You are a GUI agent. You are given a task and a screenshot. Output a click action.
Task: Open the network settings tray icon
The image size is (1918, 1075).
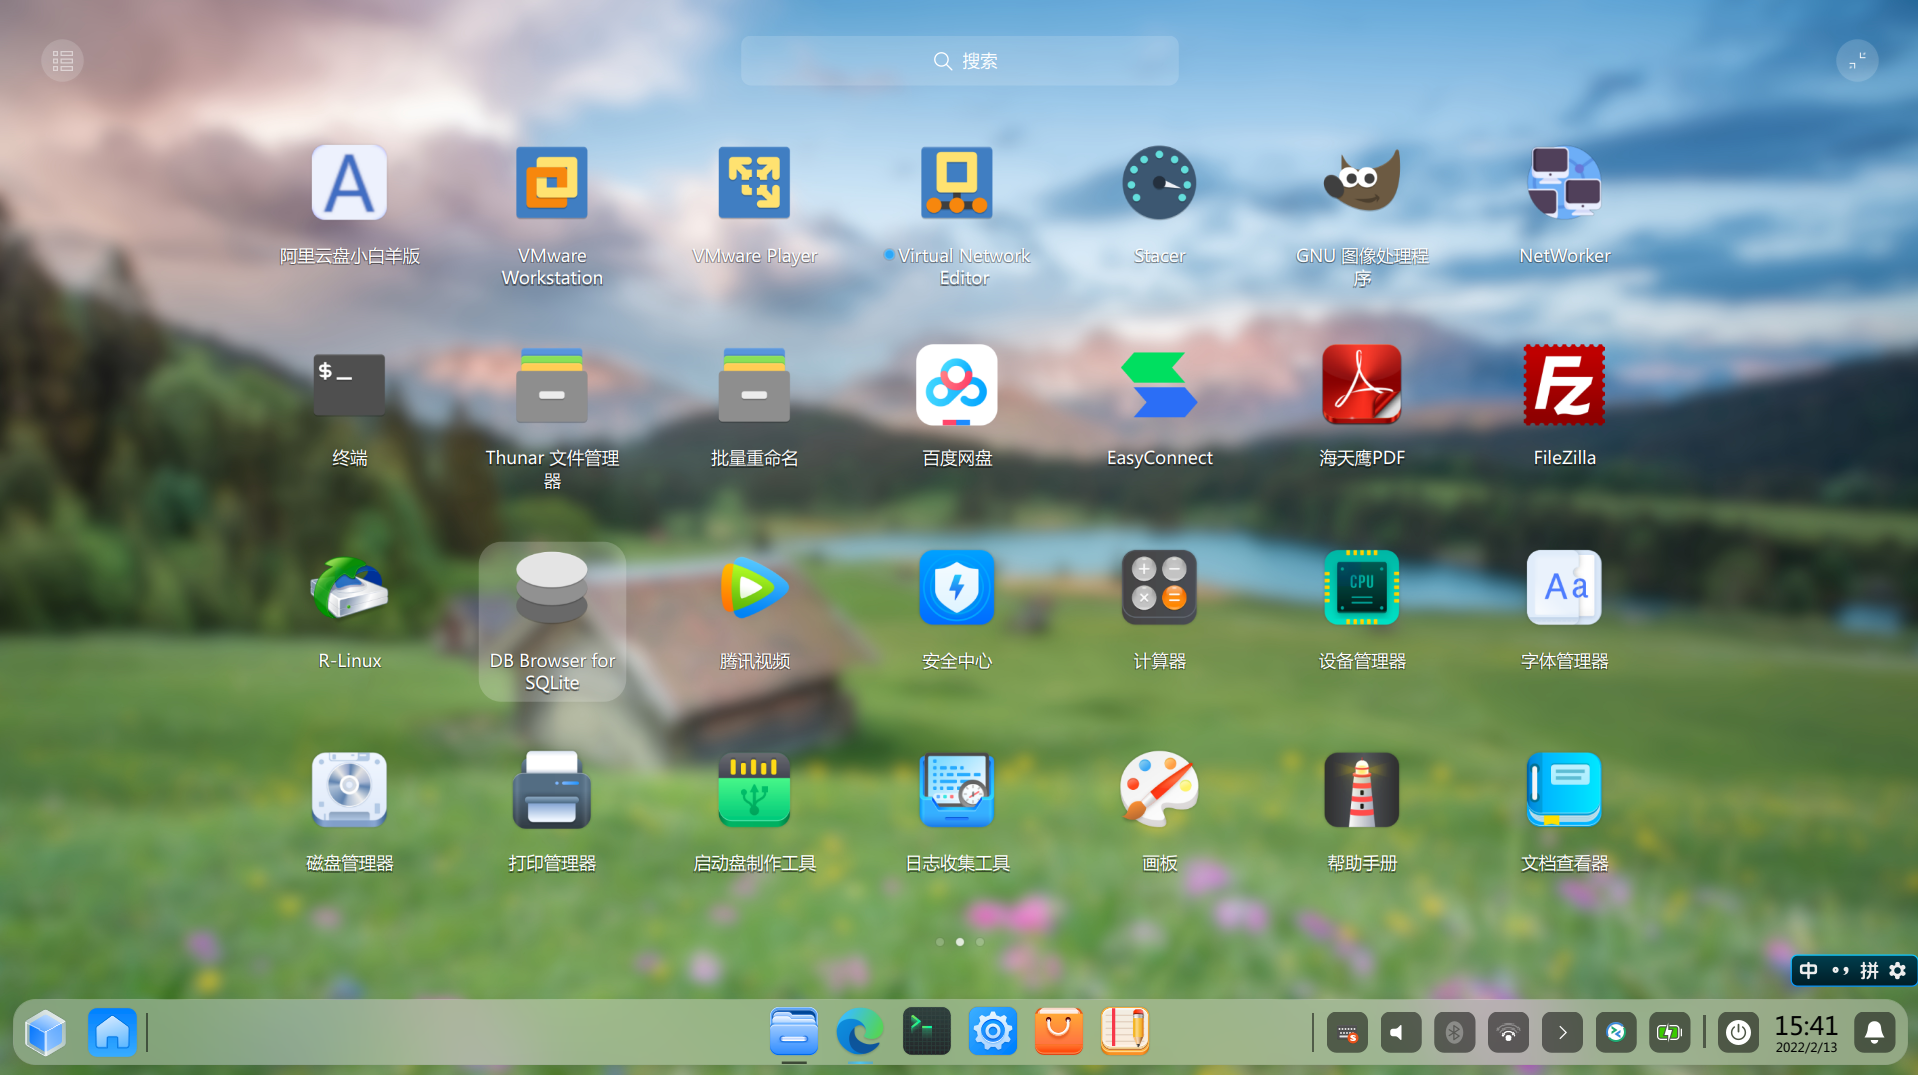point(1508,1033)
